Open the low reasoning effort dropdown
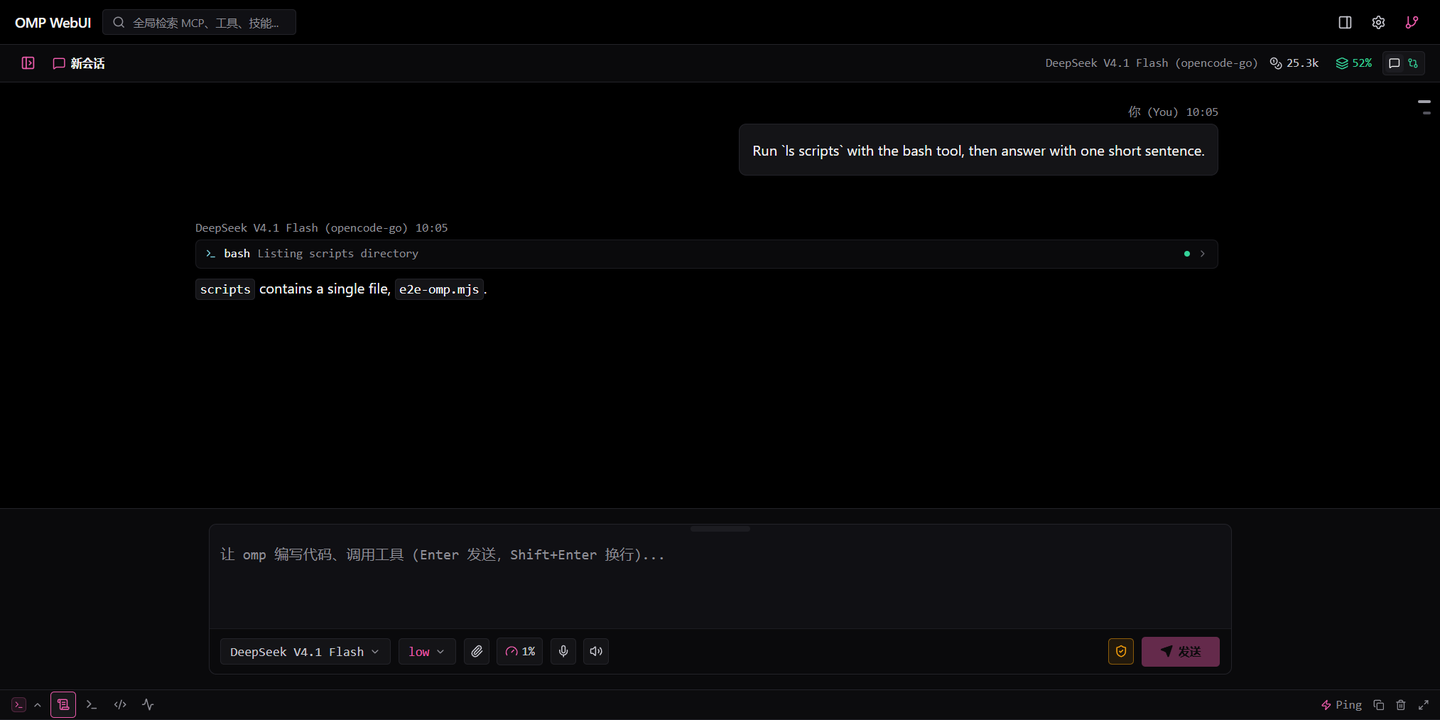The width and height of the screenshot is (1440, 720). click(x=427, y=652)
